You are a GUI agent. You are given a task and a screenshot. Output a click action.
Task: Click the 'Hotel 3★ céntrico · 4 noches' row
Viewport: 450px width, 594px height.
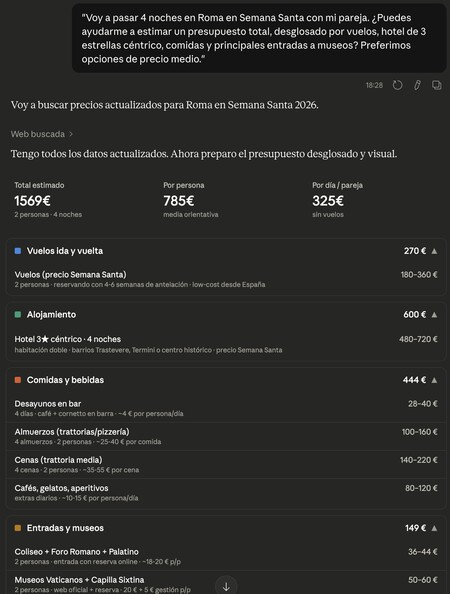[x=226, y=344]
